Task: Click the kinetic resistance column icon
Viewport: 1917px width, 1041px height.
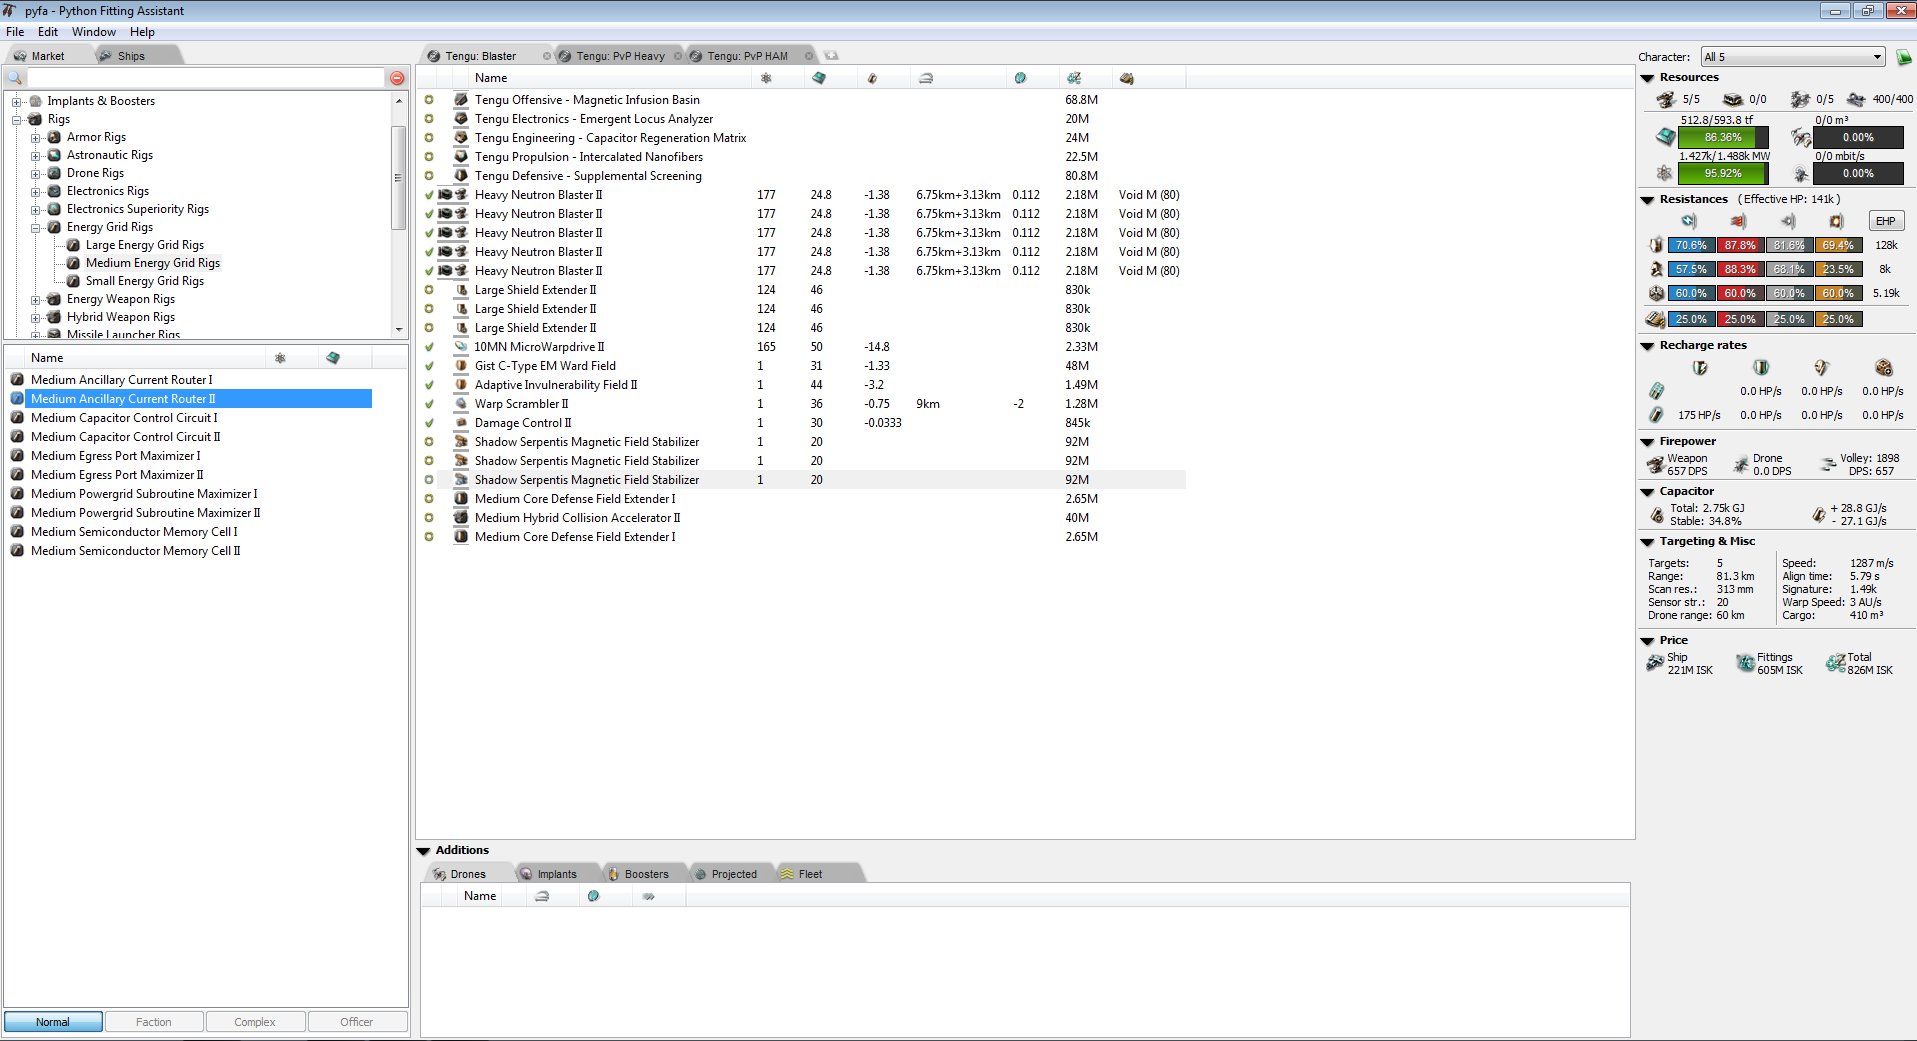Action: [1788, 221]
